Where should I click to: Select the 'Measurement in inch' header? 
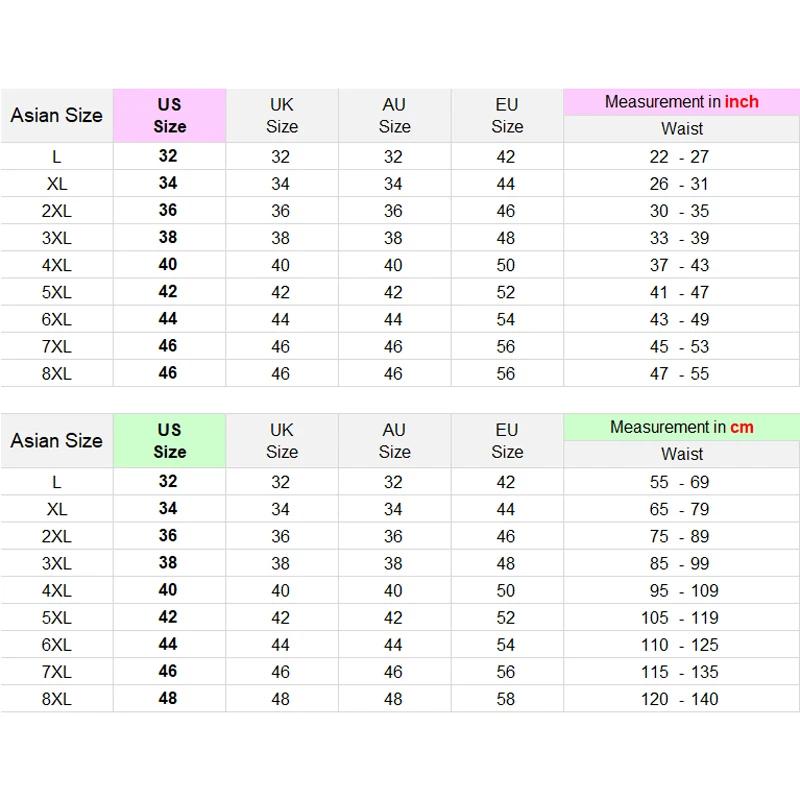(681, 102)
